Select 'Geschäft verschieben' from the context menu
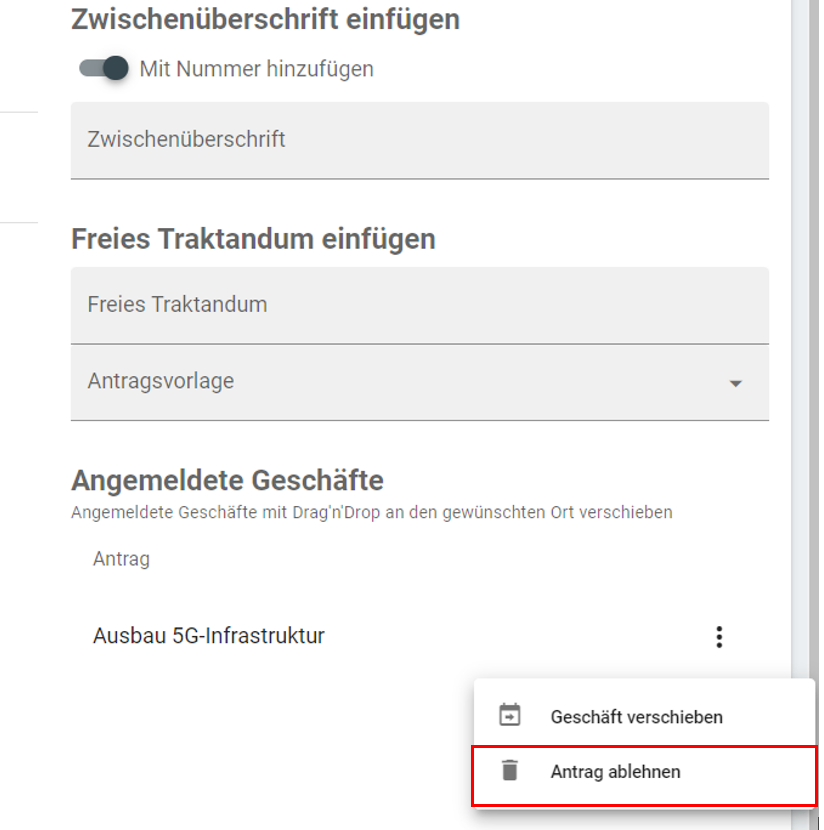 (636, 717)
